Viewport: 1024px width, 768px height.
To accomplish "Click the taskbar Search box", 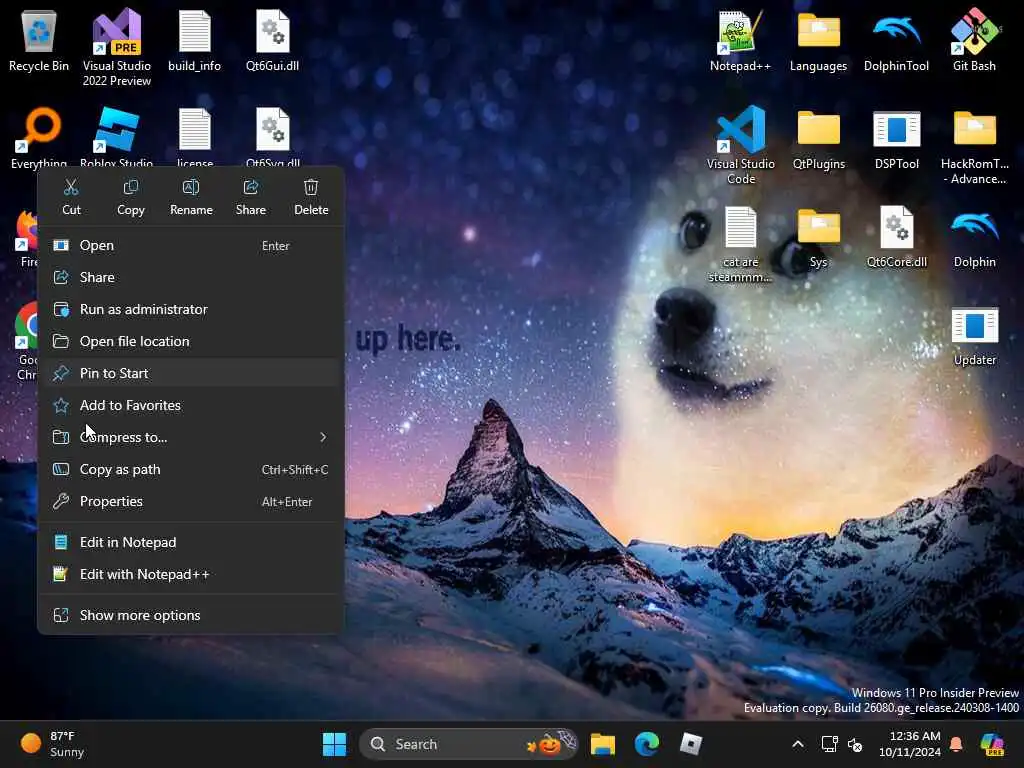I will (468, 744).
